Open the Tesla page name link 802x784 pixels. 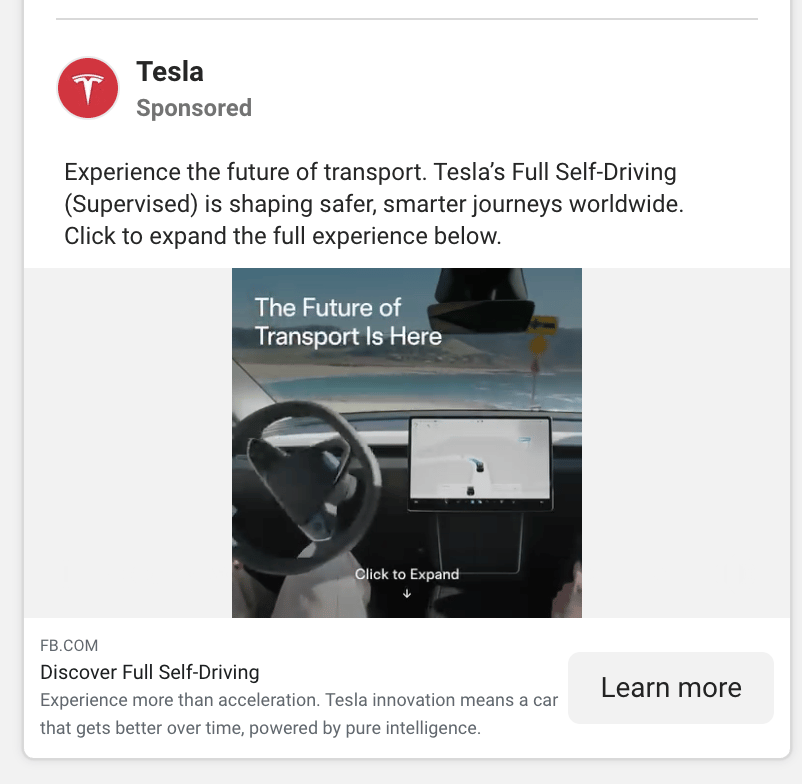[170, 71]
